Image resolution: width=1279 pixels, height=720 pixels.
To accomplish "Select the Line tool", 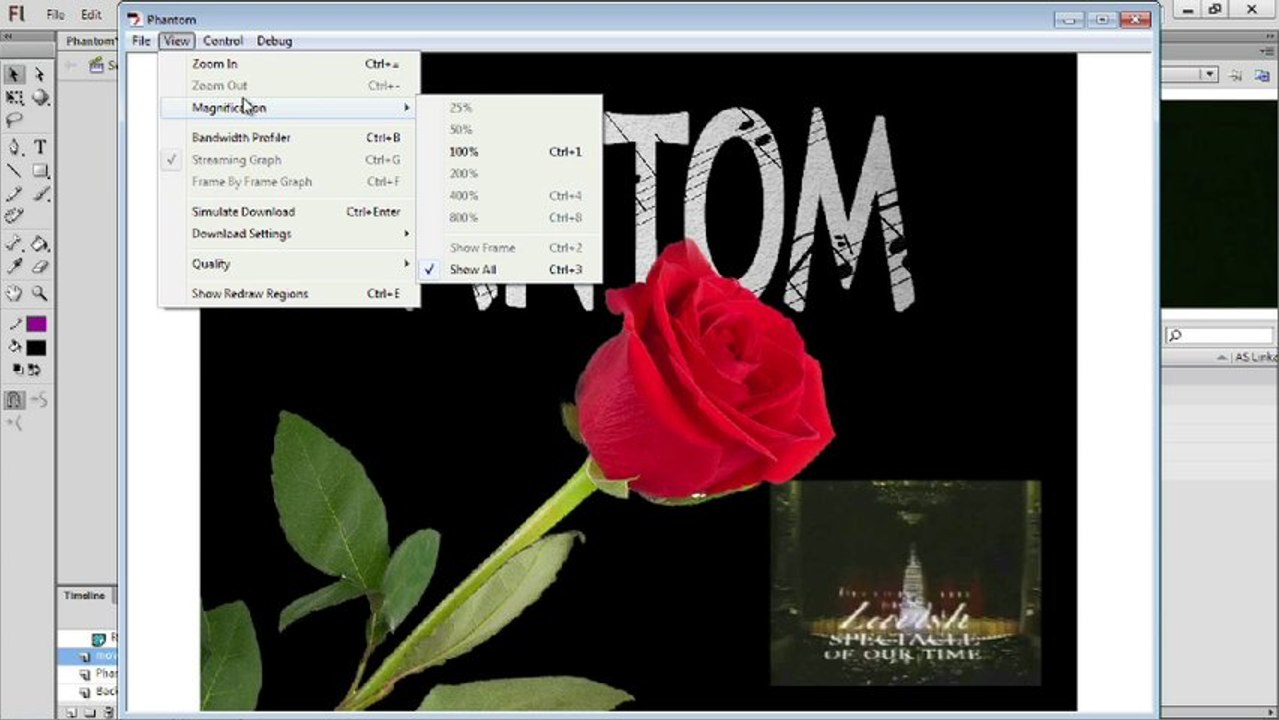I will (15, 171).
